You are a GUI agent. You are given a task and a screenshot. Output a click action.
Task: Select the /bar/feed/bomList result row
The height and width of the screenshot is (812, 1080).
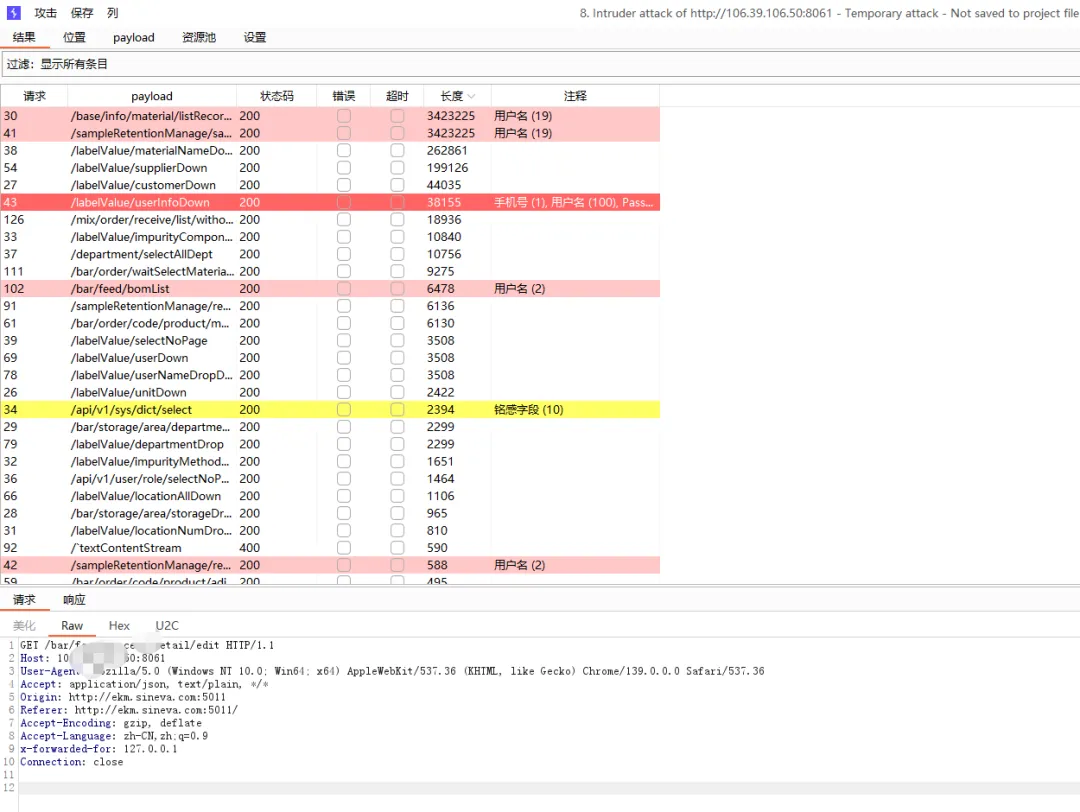(331, 289)
